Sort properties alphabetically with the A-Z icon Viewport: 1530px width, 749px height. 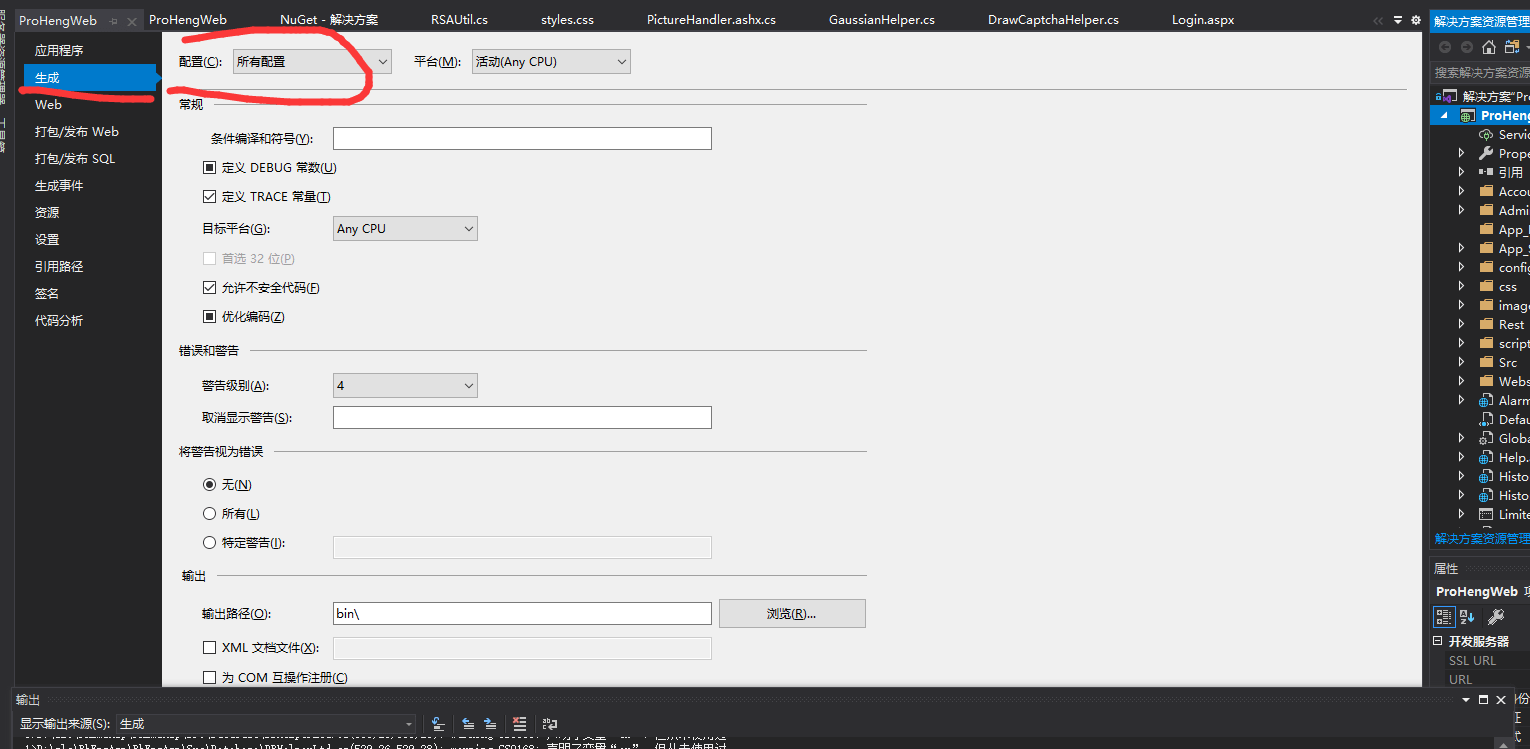1467,617
